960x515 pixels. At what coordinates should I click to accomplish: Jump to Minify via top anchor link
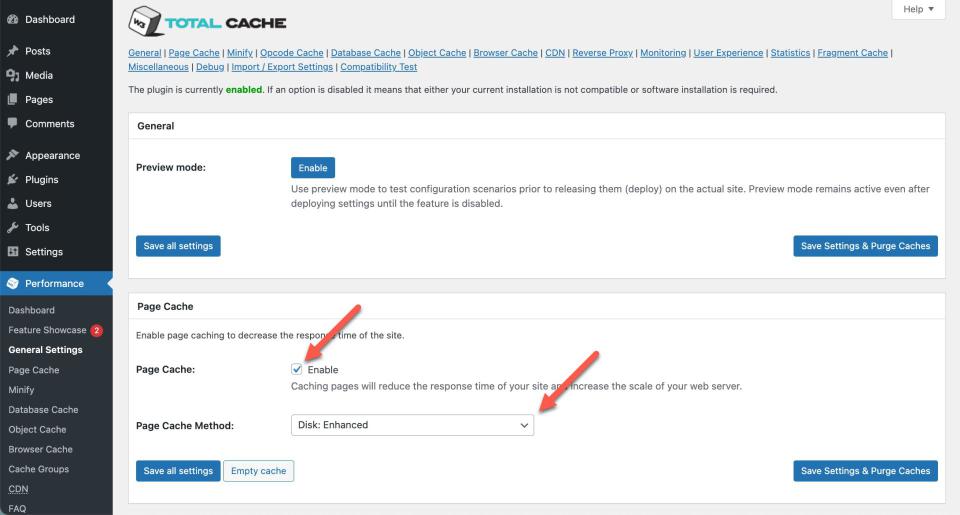point(241,53)
